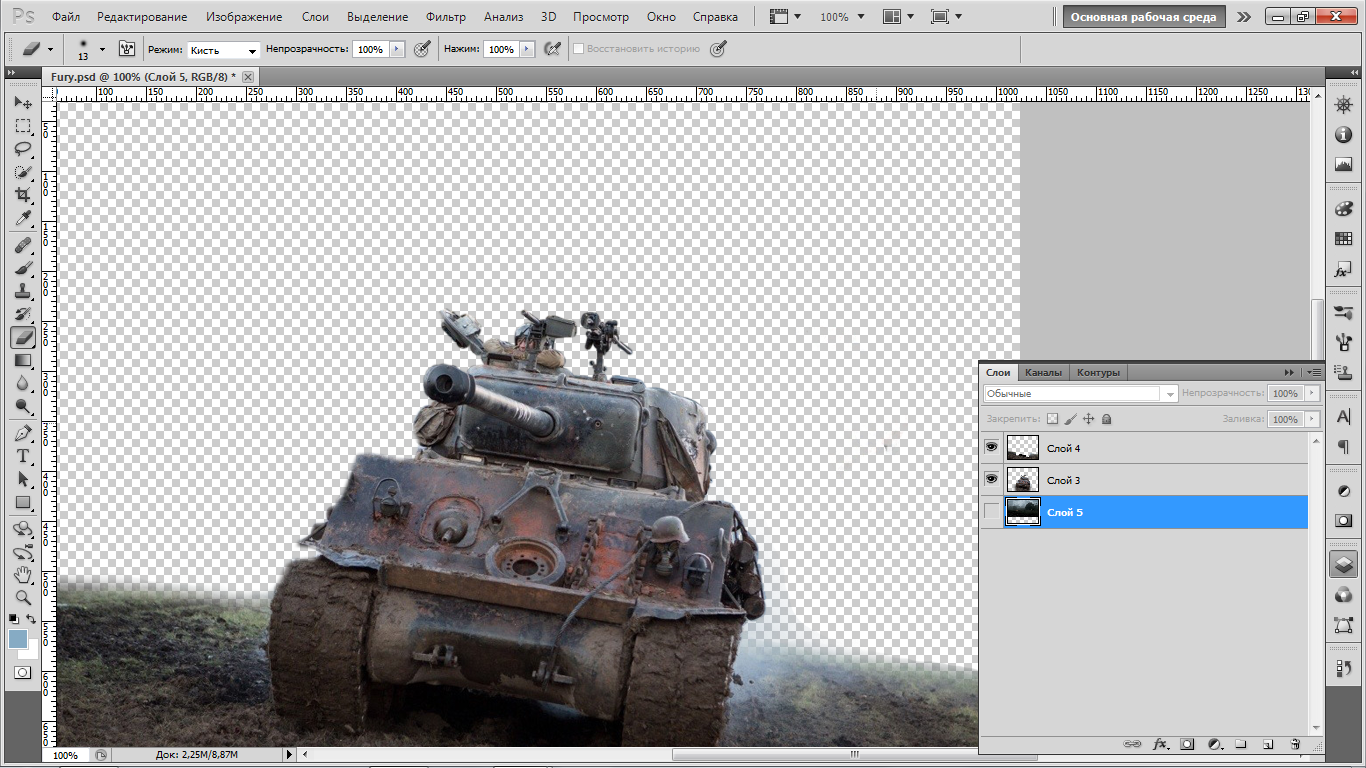The height and width of the screenshot is (768, 1366).
Task: Select the Horizontal Type tool
Action: point(23,456)
